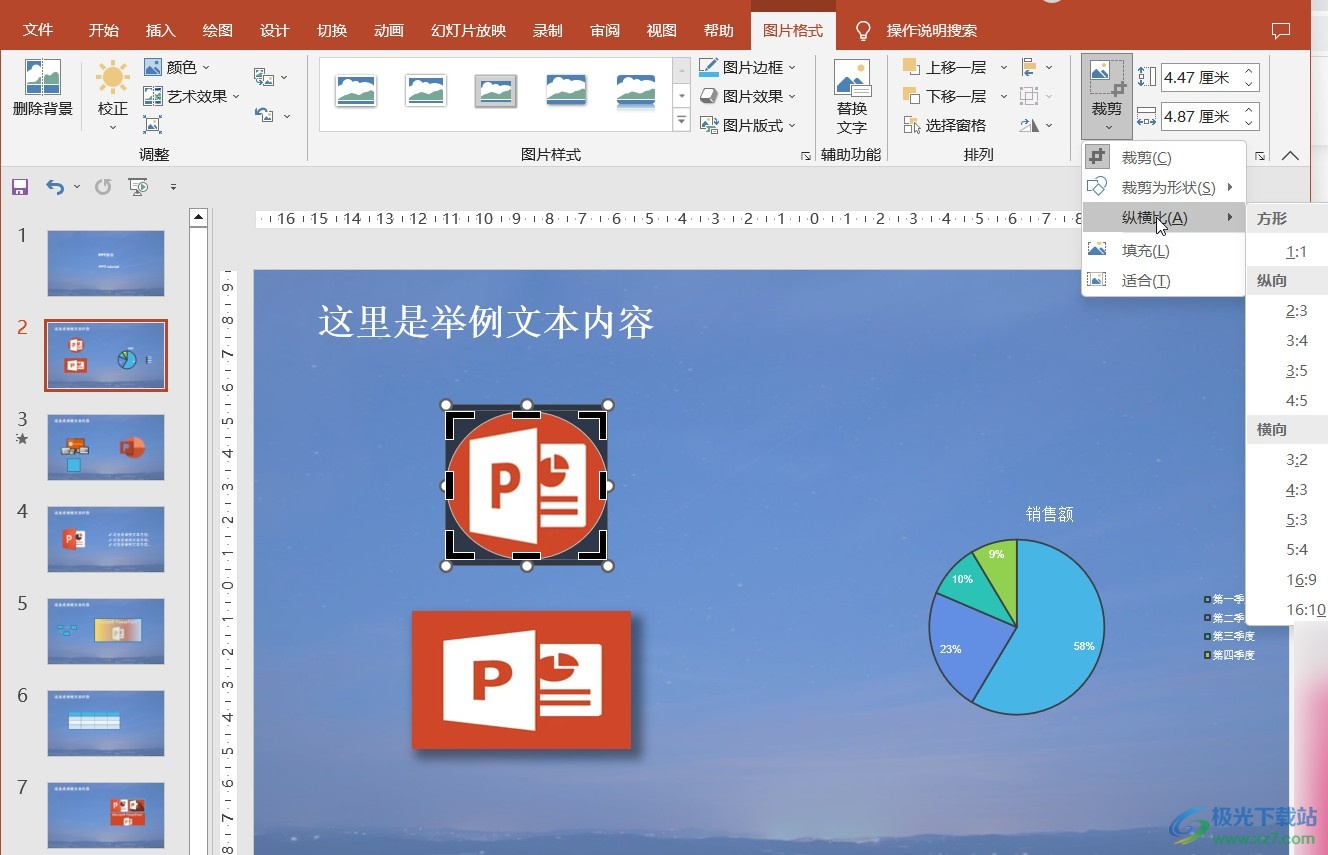Expand the 图片版式 dropdown arrow
Screen dimensions: 1328x855
(x=792, y=126)
